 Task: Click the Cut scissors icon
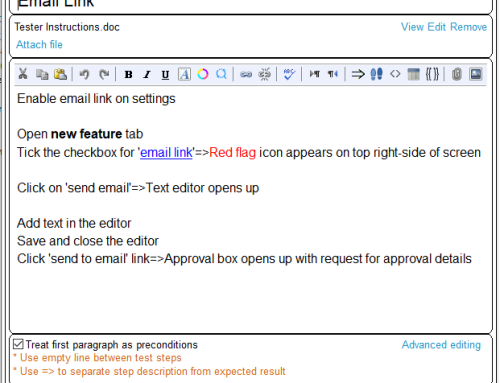tap(23, 74)
